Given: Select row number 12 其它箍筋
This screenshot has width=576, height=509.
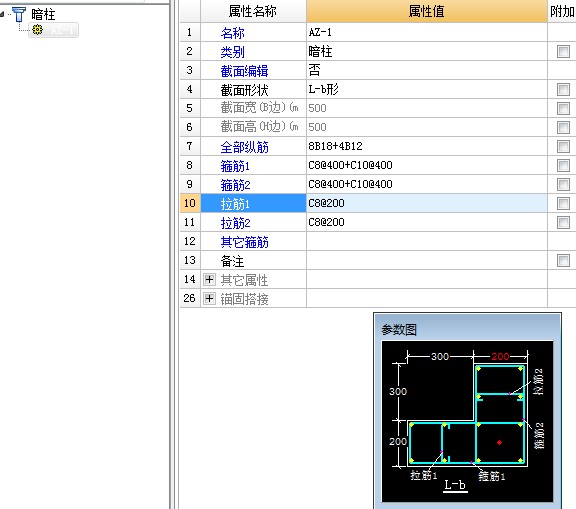Looking at the screenshot, I should [190, 241].
